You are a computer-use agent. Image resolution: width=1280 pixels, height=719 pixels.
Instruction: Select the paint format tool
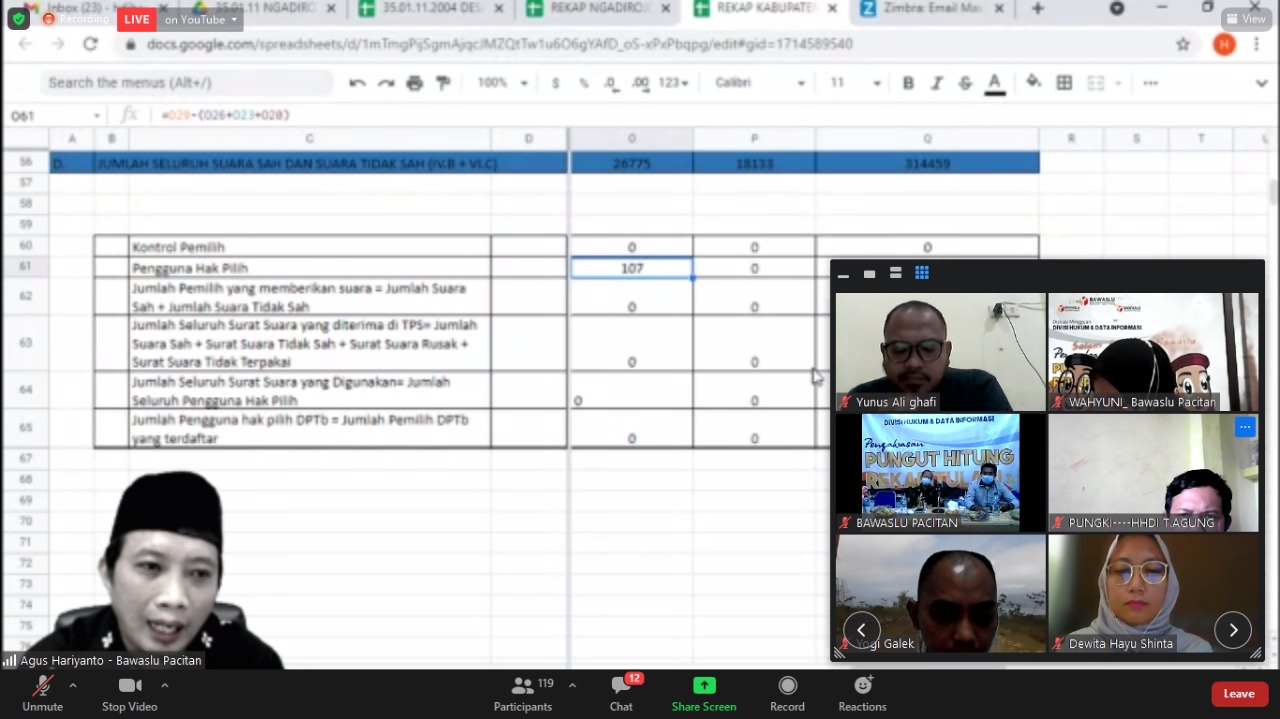pyautogui.click(x=443, y=83)
